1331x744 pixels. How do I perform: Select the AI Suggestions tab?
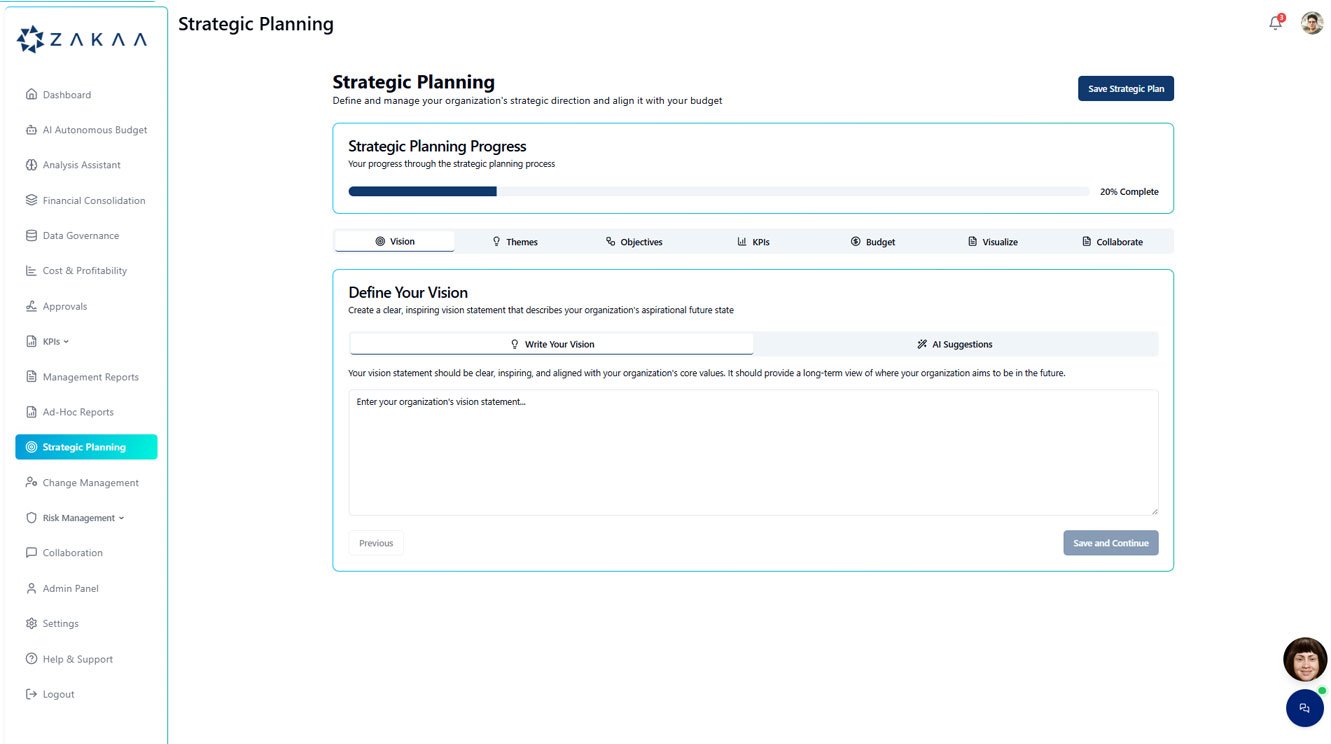click(955, 344)
